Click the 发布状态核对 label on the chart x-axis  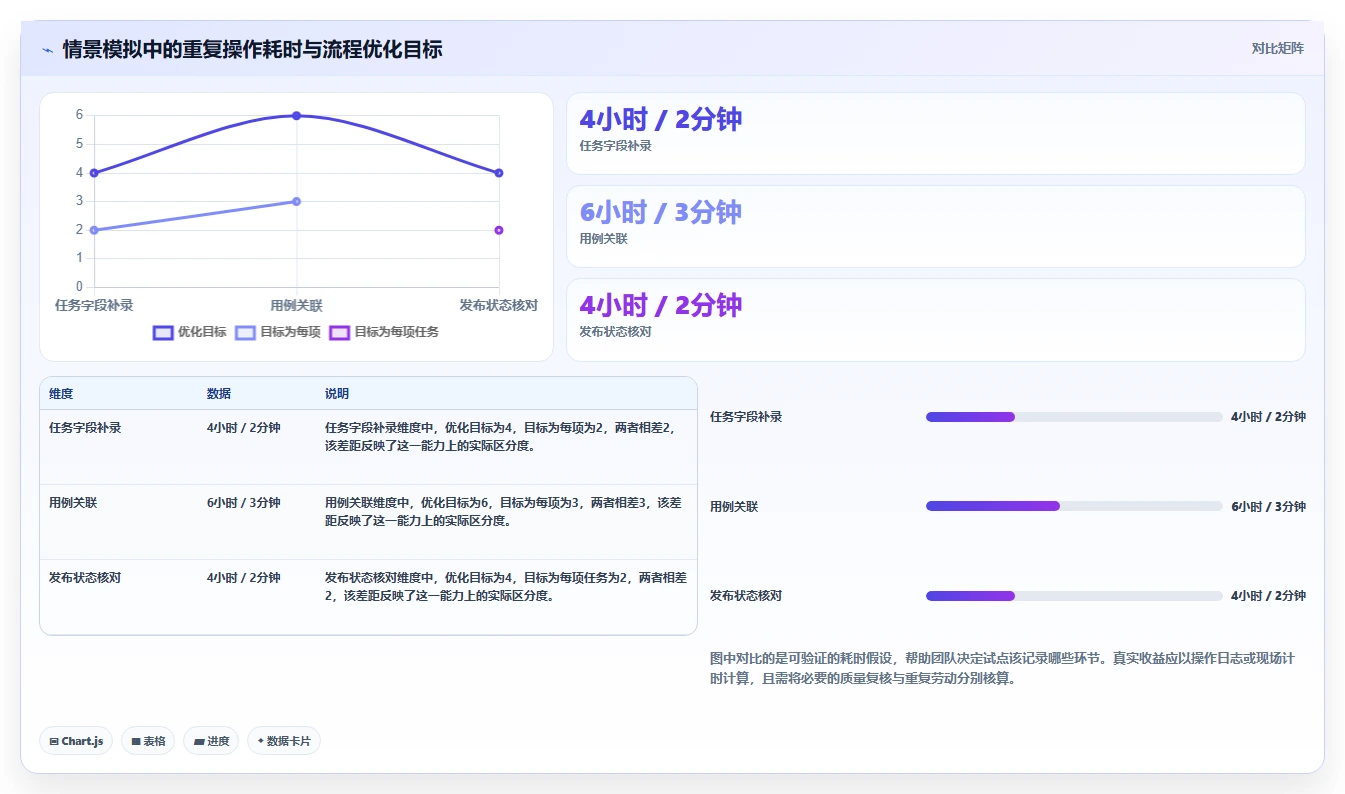(x=498, y=305)
